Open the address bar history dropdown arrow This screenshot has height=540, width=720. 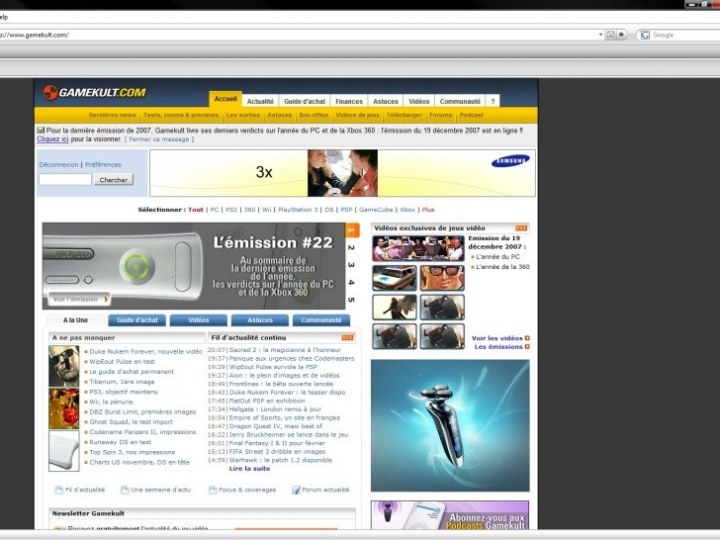pos(601,35)
